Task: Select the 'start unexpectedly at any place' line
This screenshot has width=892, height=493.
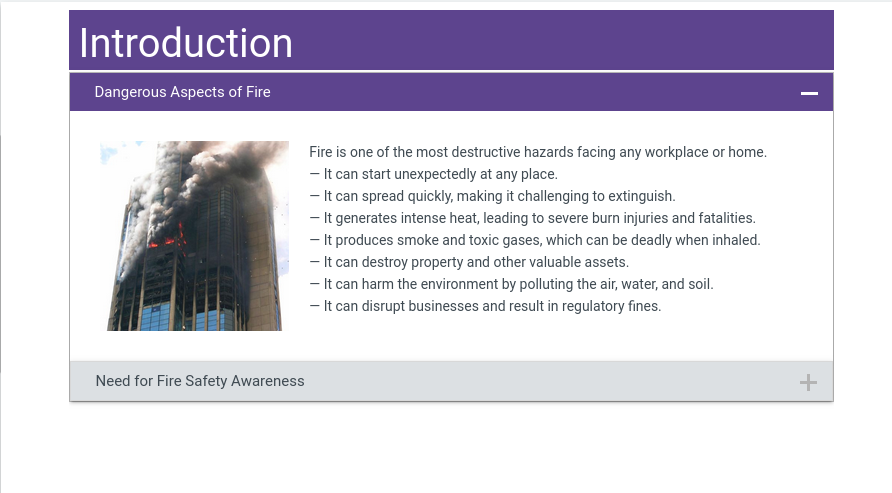Action: pos(433,174)
